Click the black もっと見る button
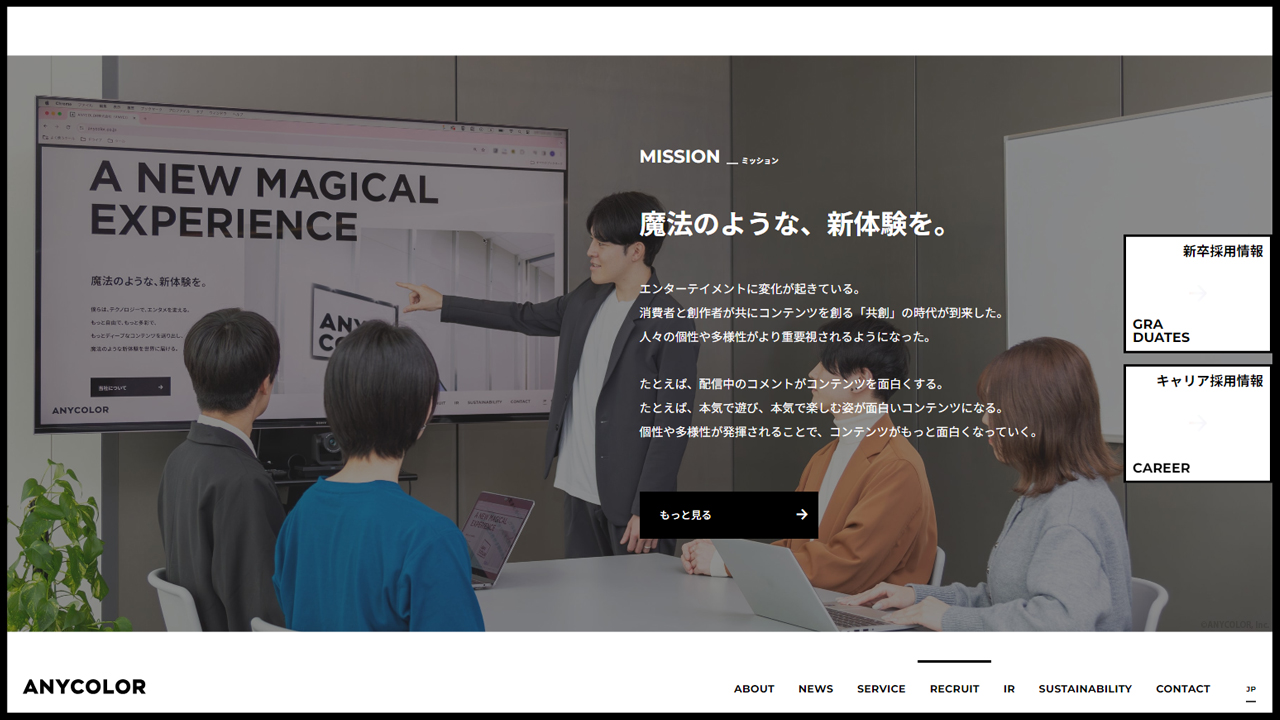 pyautogui.click(x=729, y=515)
